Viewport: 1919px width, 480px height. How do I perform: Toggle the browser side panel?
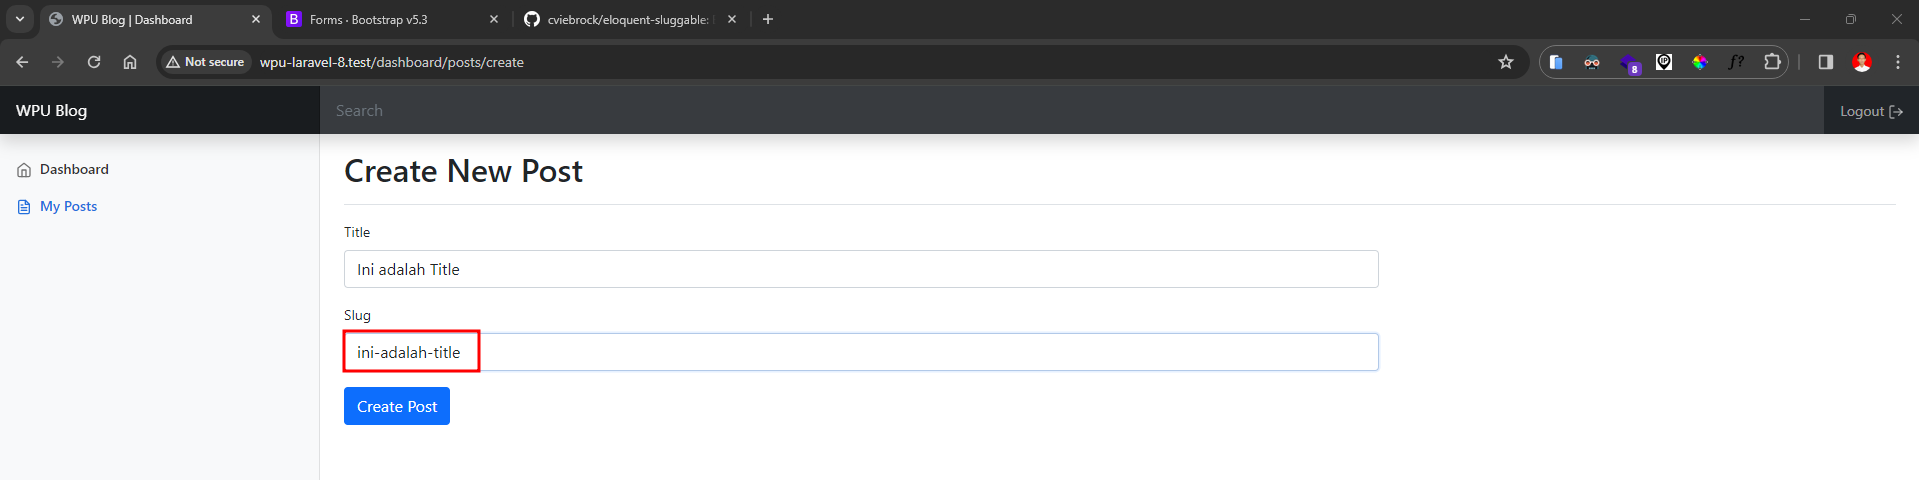[1825, 62]
